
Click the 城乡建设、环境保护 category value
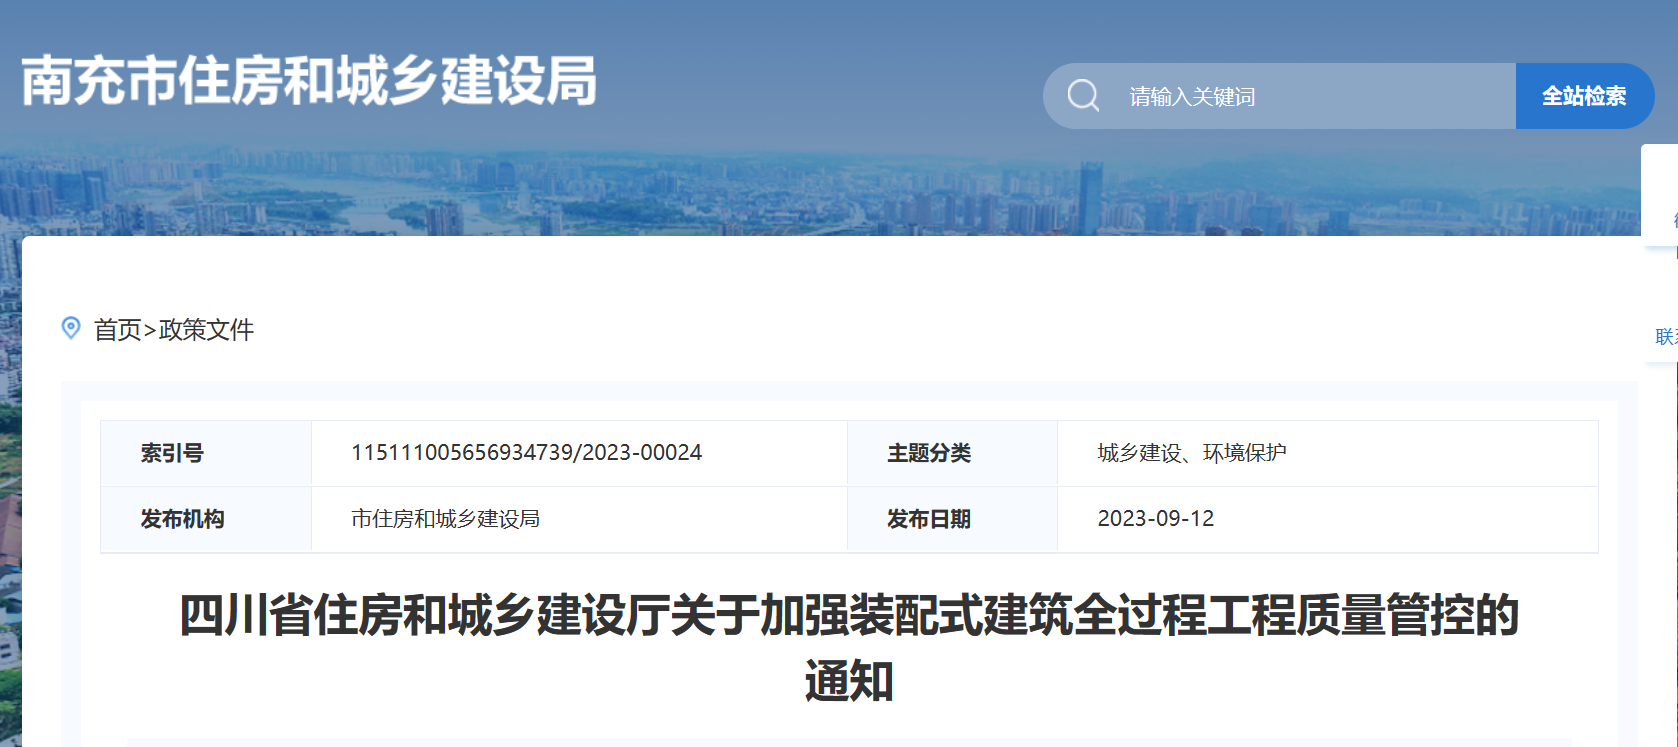pyautogui.click(x=1191, y=453)
